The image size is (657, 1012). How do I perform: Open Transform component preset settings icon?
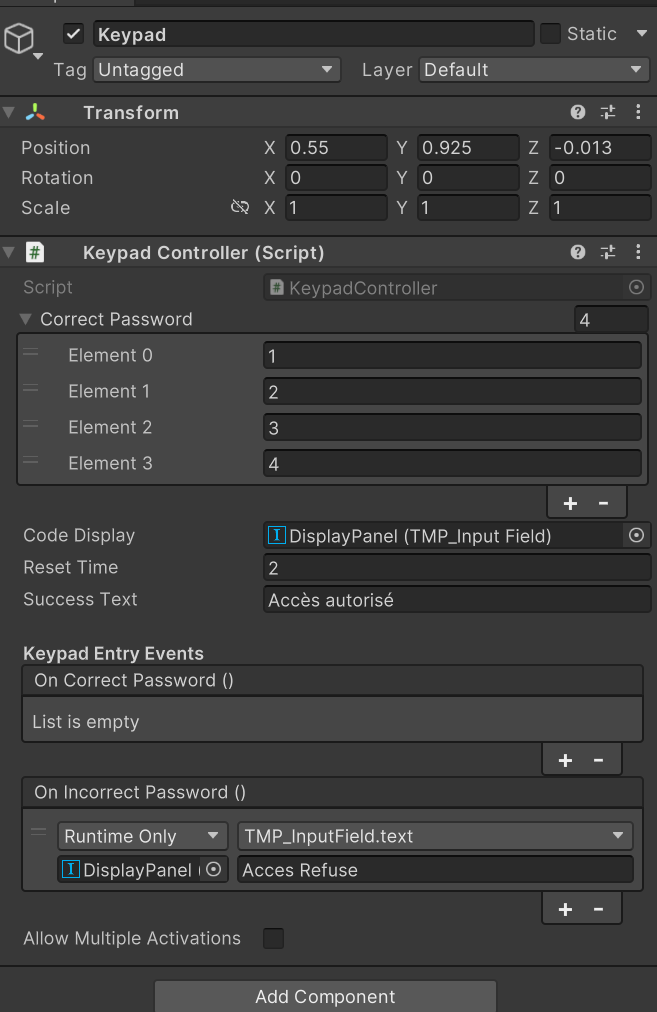tap(608, 113)
